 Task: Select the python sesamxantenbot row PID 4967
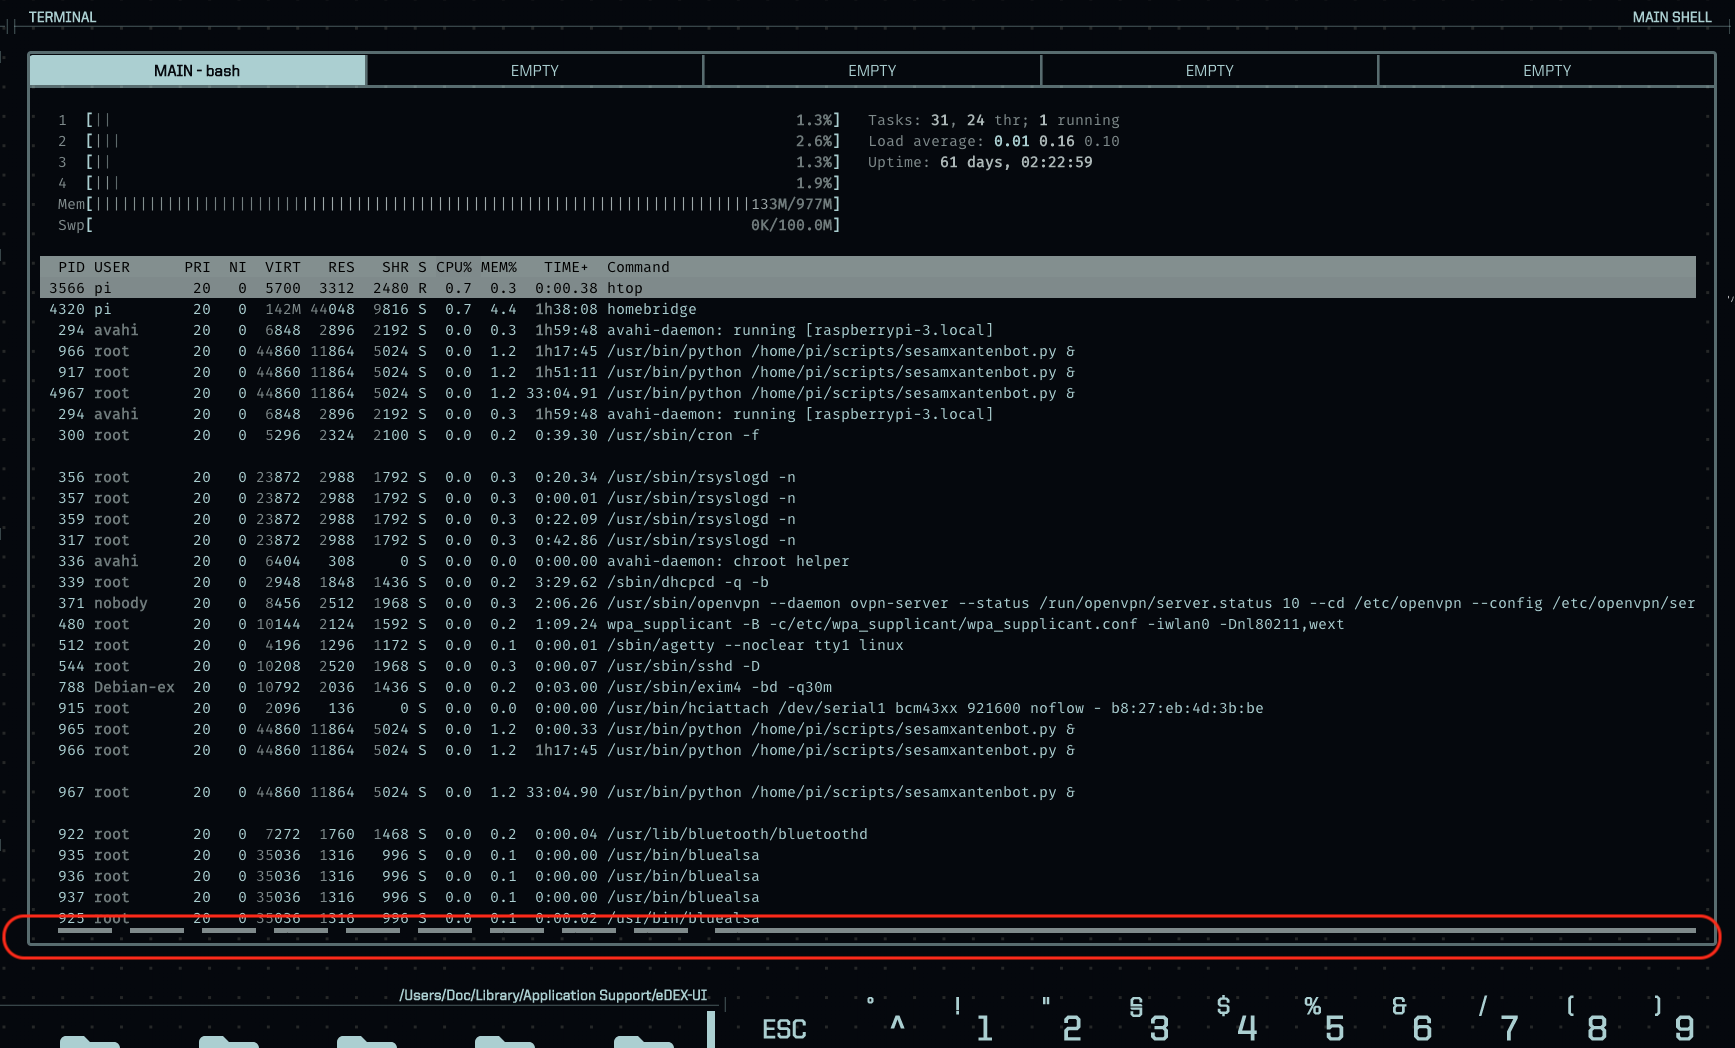(x=868, y=393)
